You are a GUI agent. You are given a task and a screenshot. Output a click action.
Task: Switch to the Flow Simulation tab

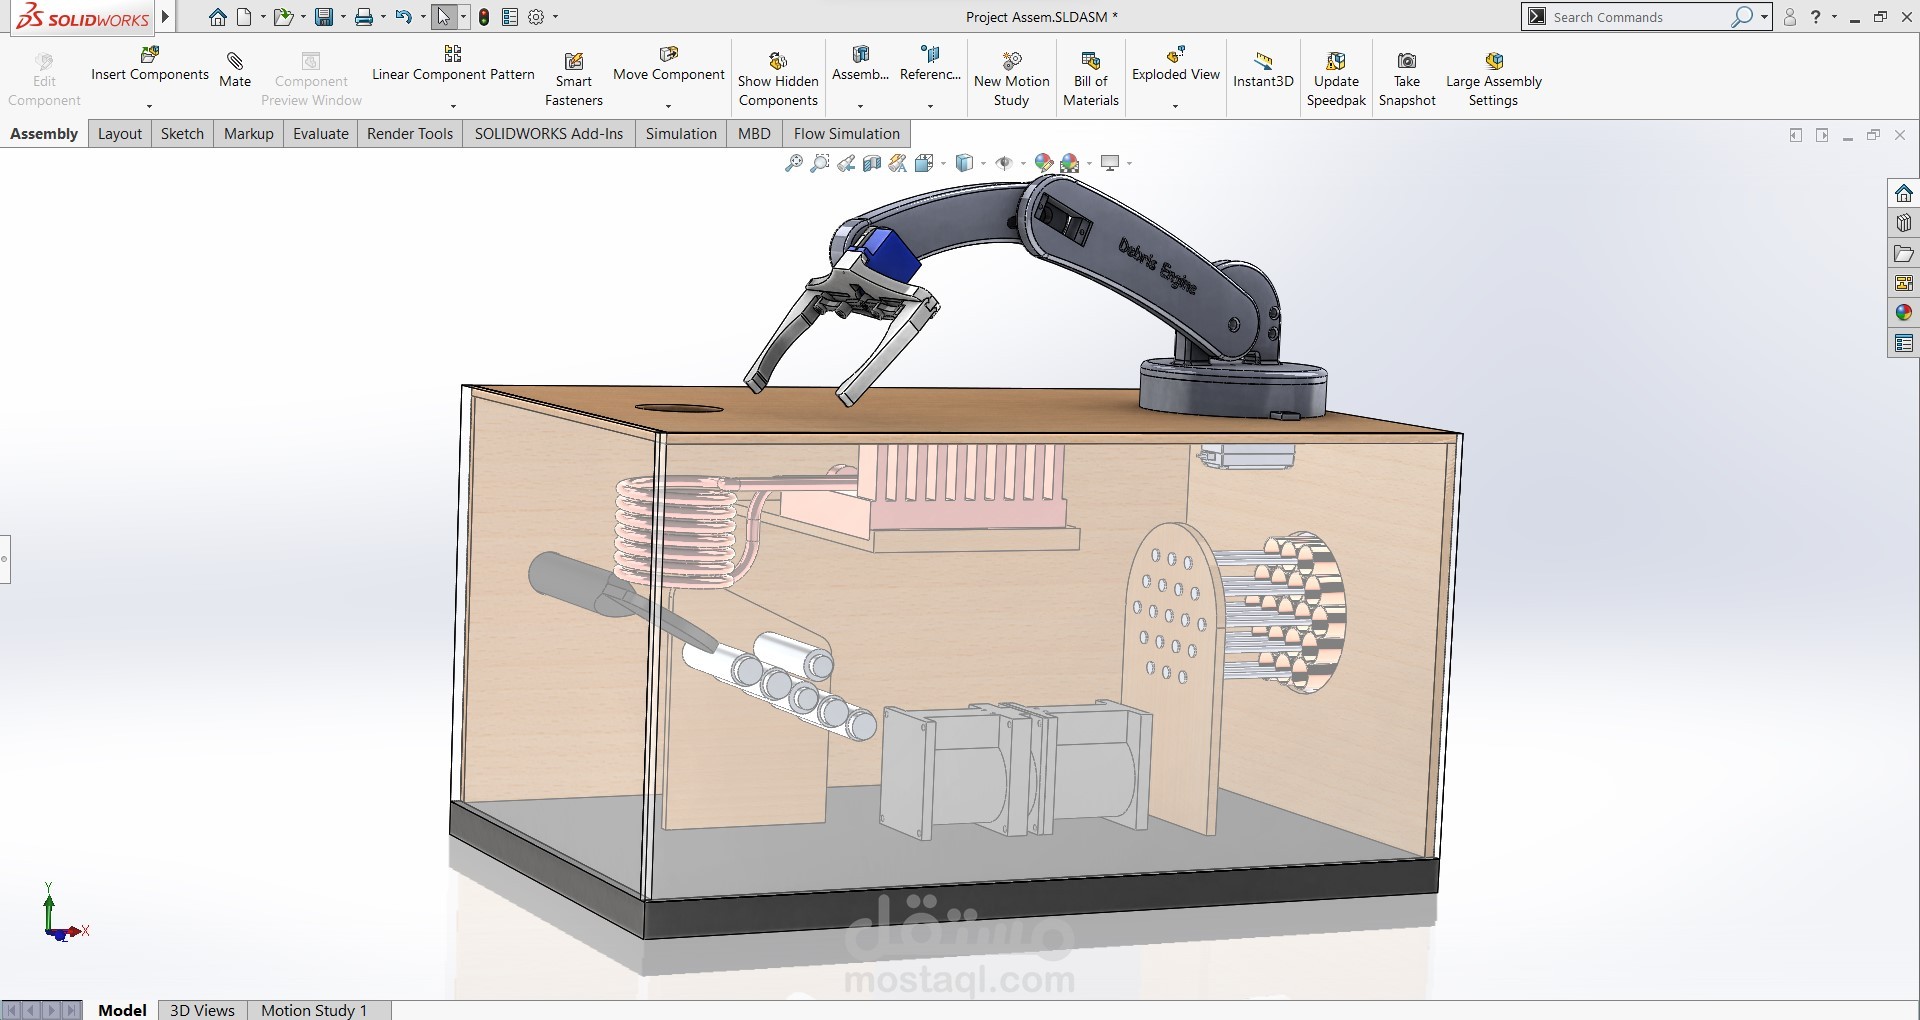(846, 133)
